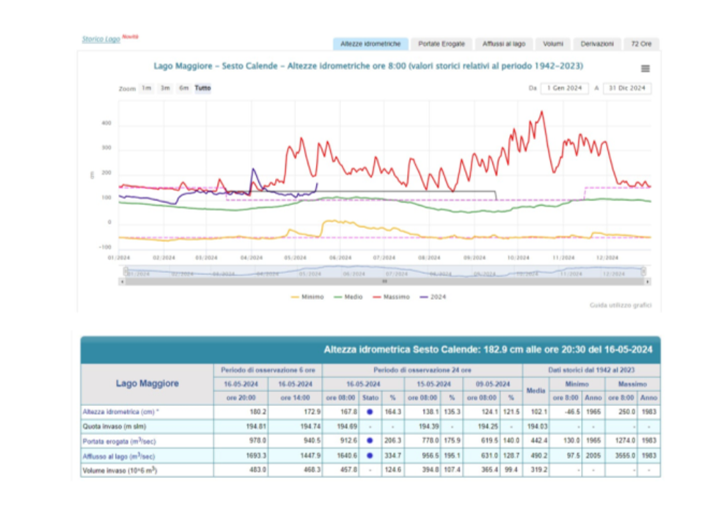
Task: Click the blue Stato dot for Portata erogata
Action: pyautogui.click(x=370, y=440)
